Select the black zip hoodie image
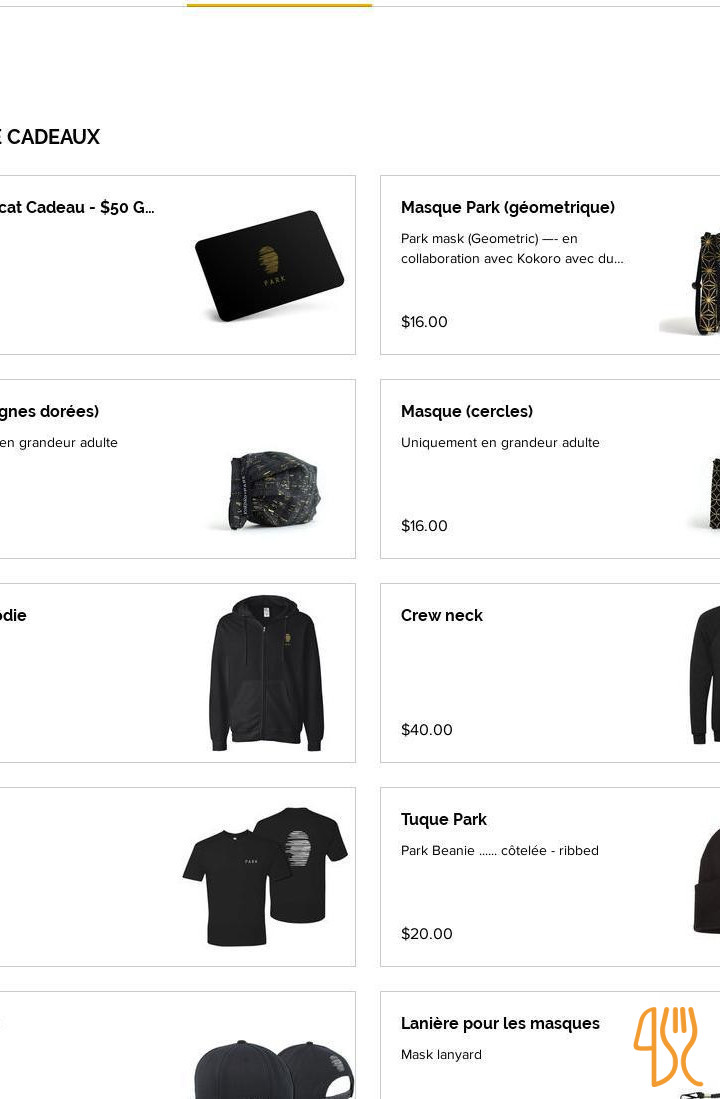720x1099 pixels. tap(266, 672)
